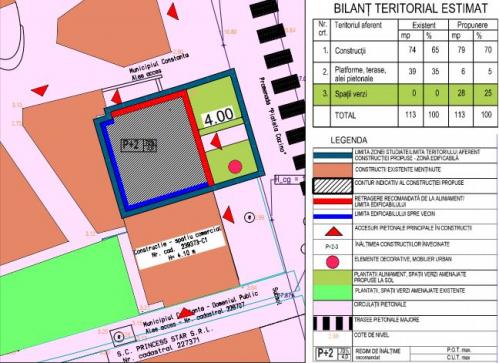
Task: Click the 'Existent' column header
Action: pos(423,25)
